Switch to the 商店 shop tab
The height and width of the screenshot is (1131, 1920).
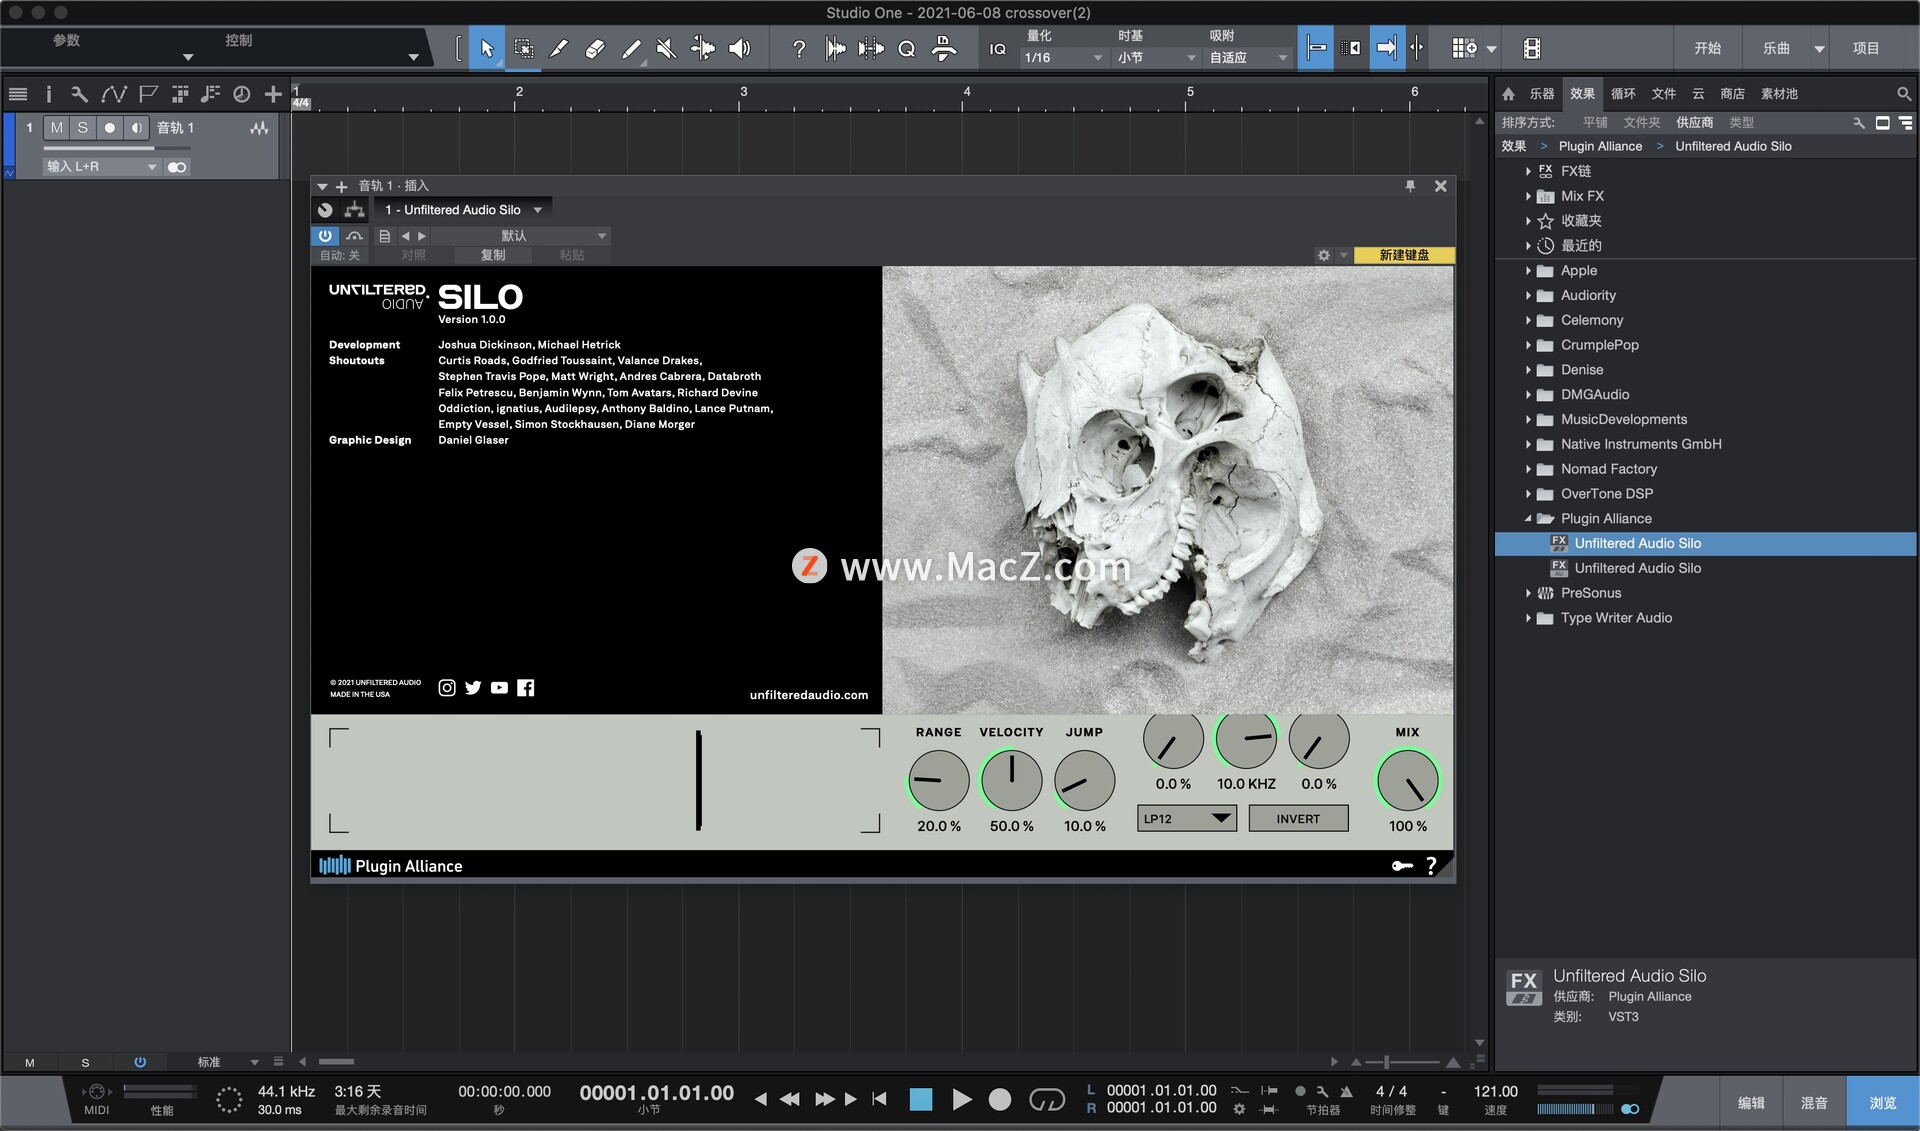1732,93
